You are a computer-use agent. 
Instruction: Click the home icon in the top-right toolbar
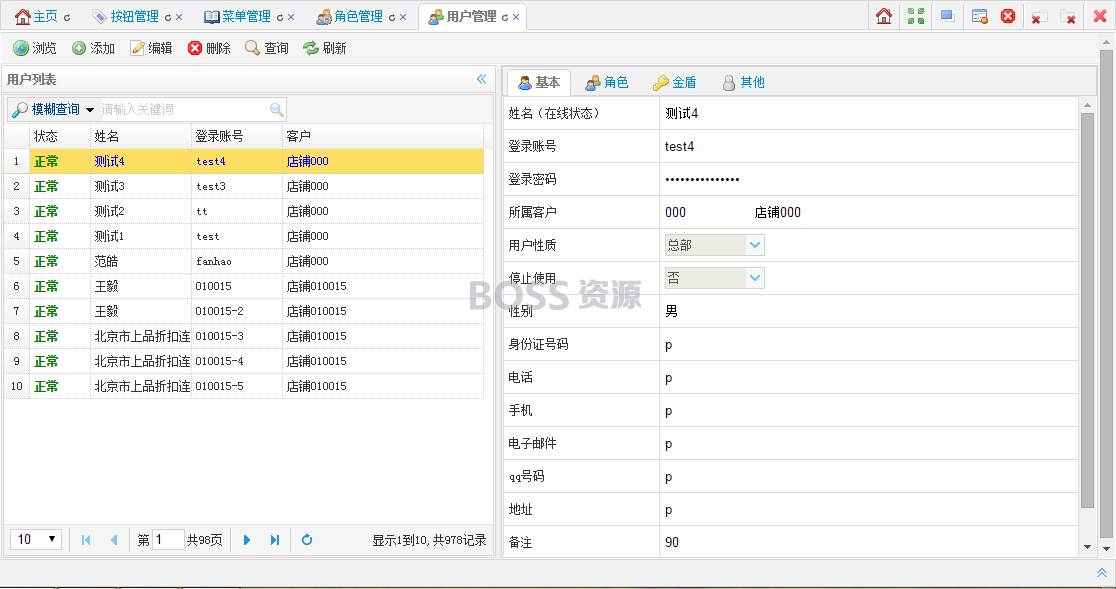click(x=884, y=16)
